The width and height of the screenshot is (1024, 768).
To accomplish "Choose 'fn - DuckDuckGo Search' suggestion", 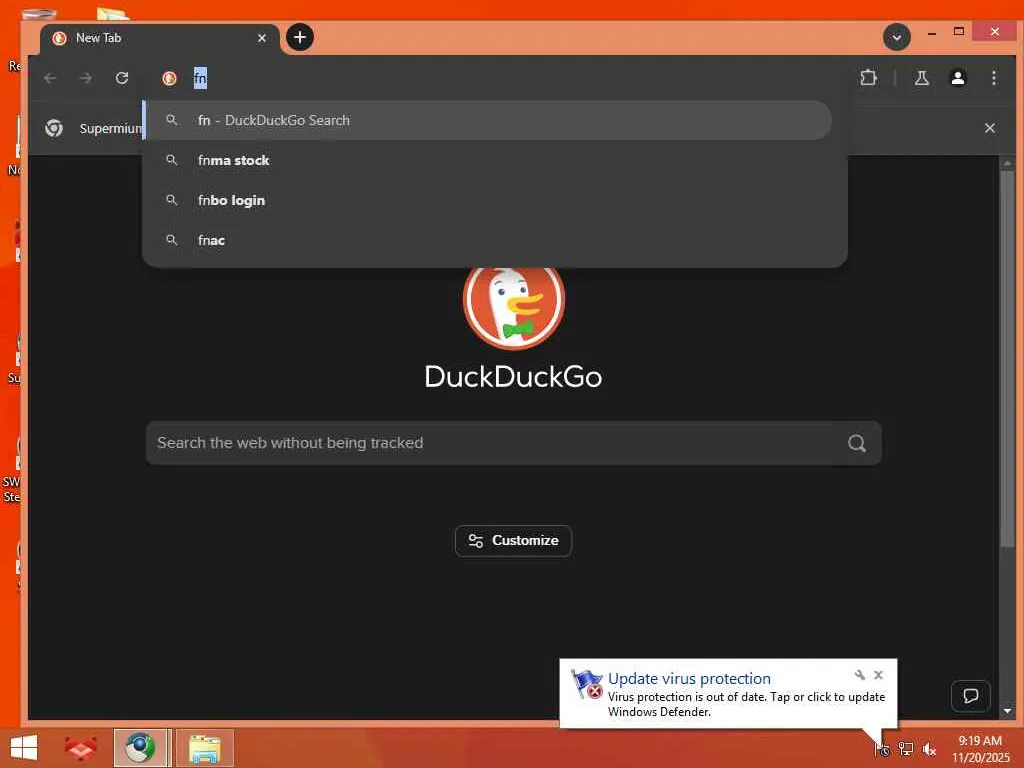I will click(x=488, y=120).
